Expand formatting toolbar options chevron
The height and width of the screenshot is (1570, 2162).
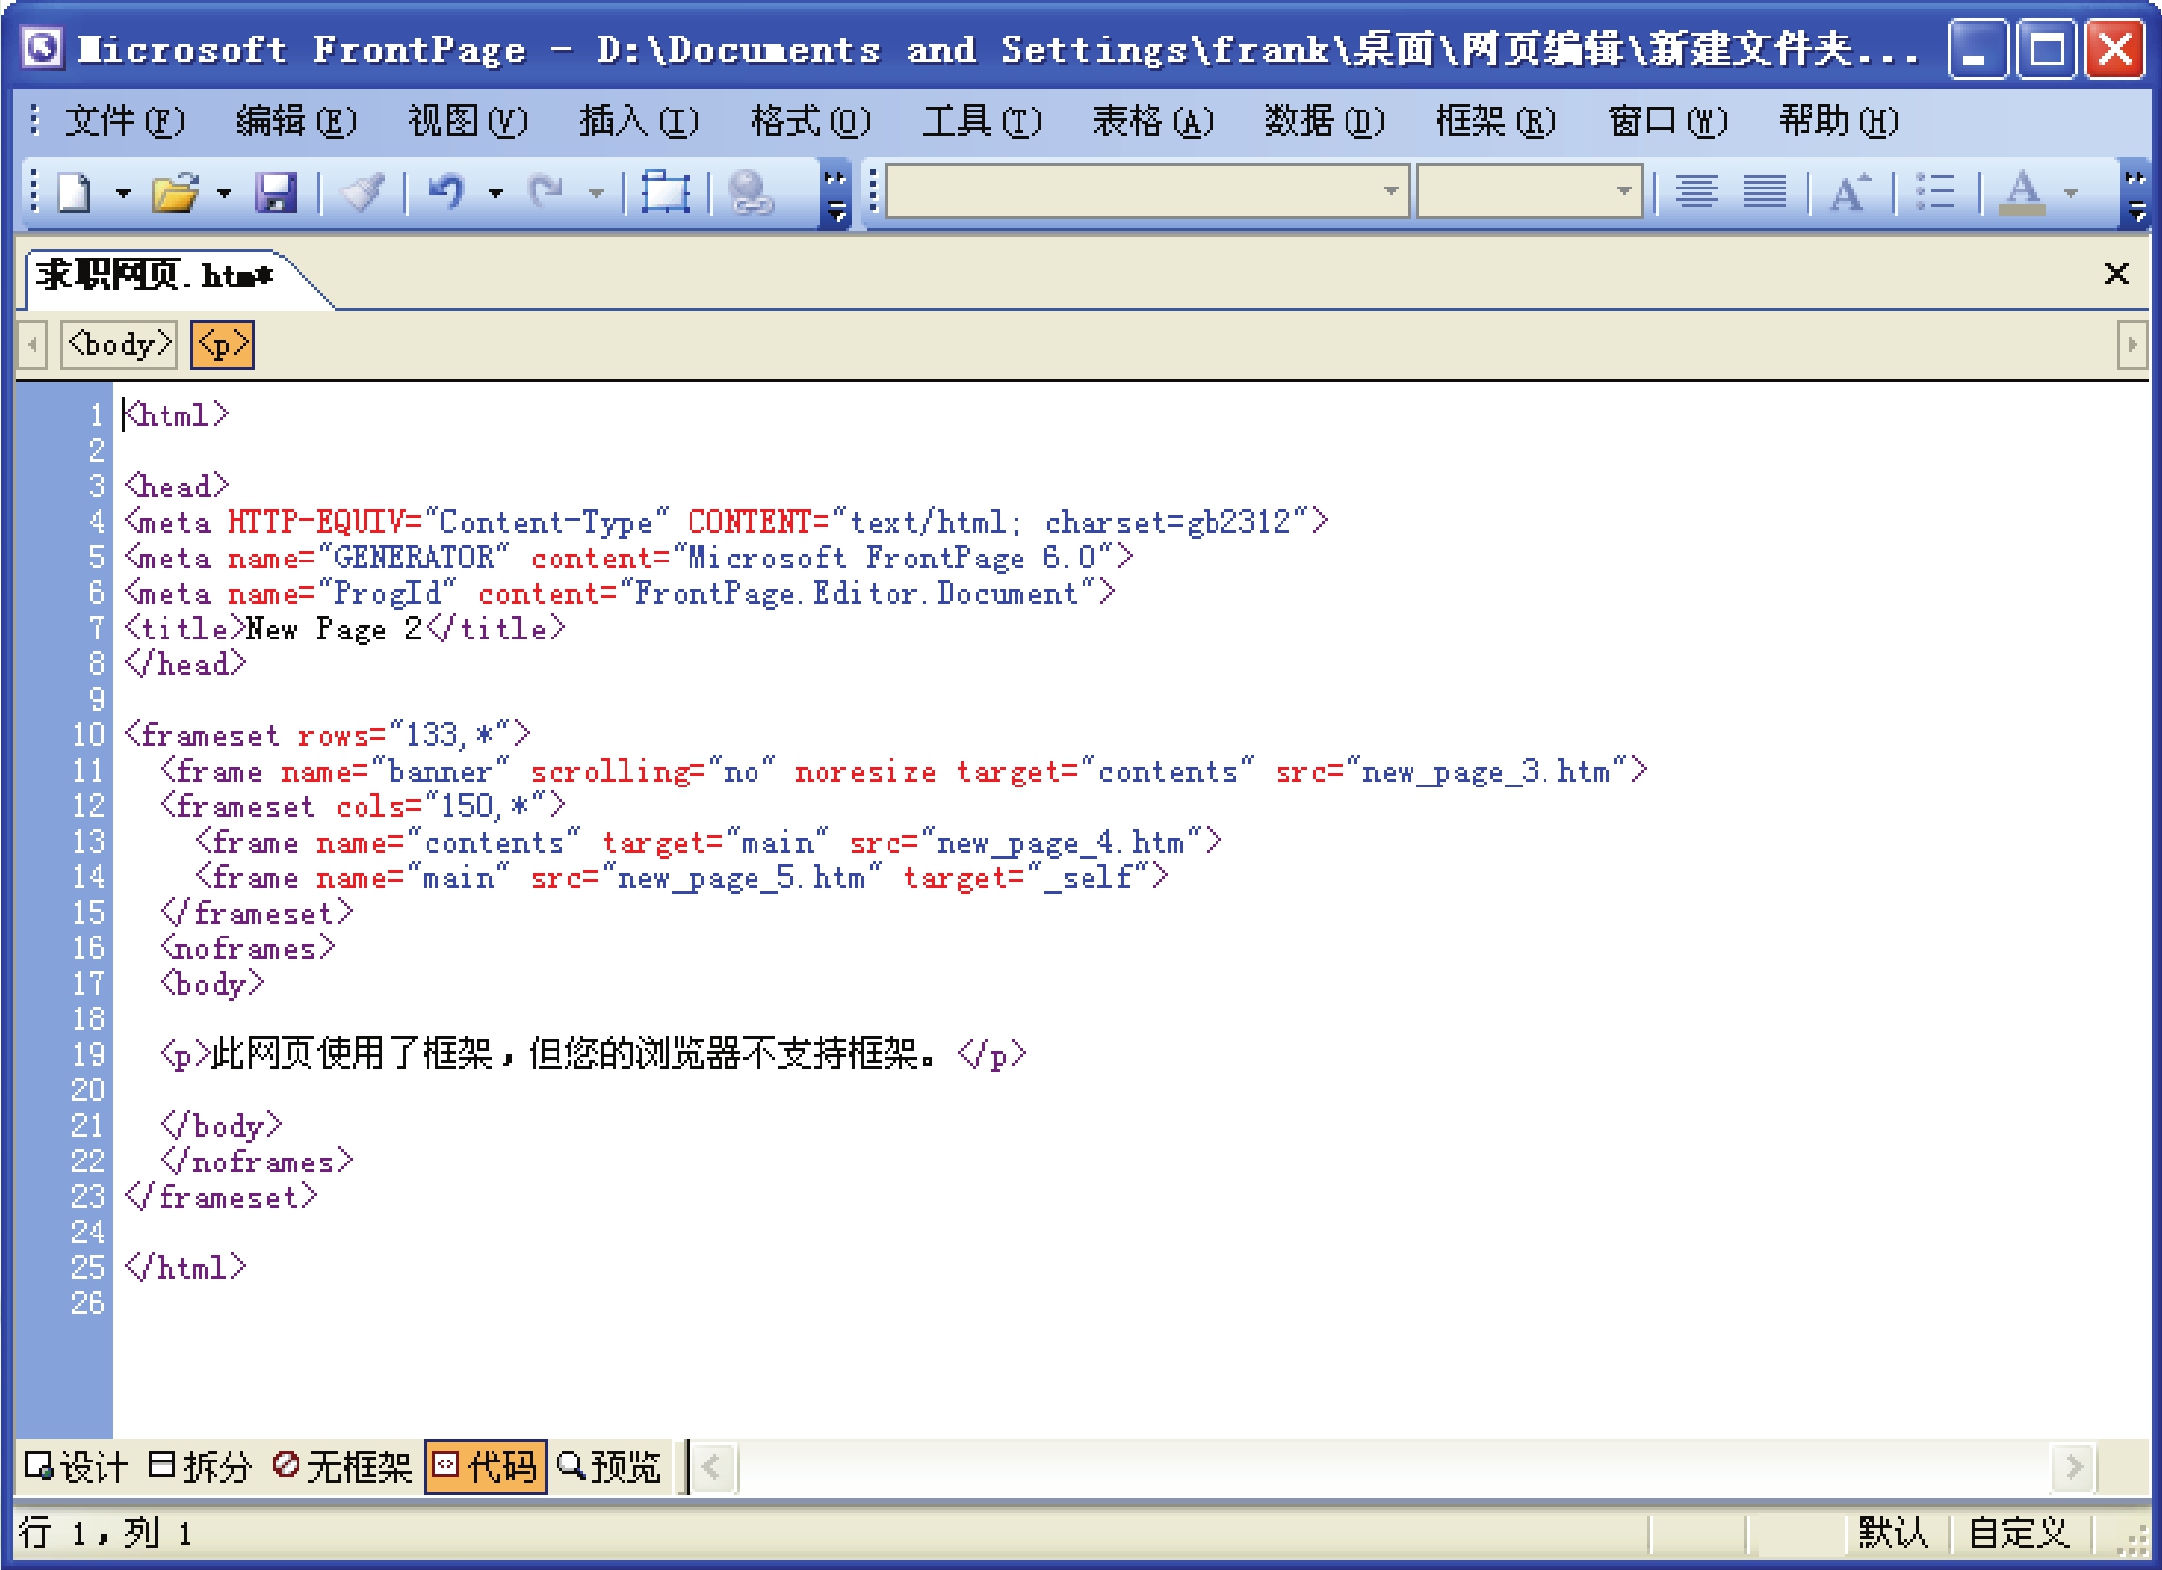click(x=2135, y=194)
